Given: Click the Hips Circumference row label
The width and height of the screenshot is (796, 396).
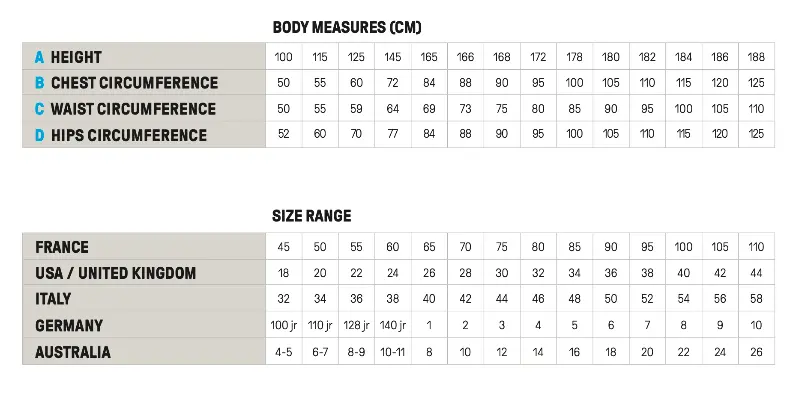Looking at the screenshot, I should point(129,135).
